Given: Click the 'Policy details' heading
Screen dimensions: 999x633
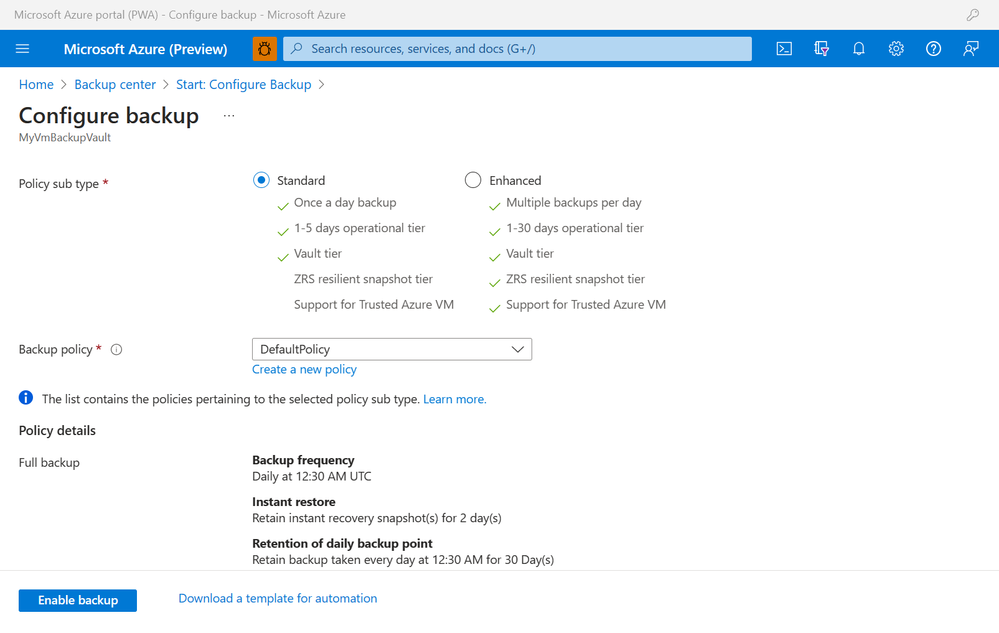Looking at the screenshot, I should (x=57, y=430).
